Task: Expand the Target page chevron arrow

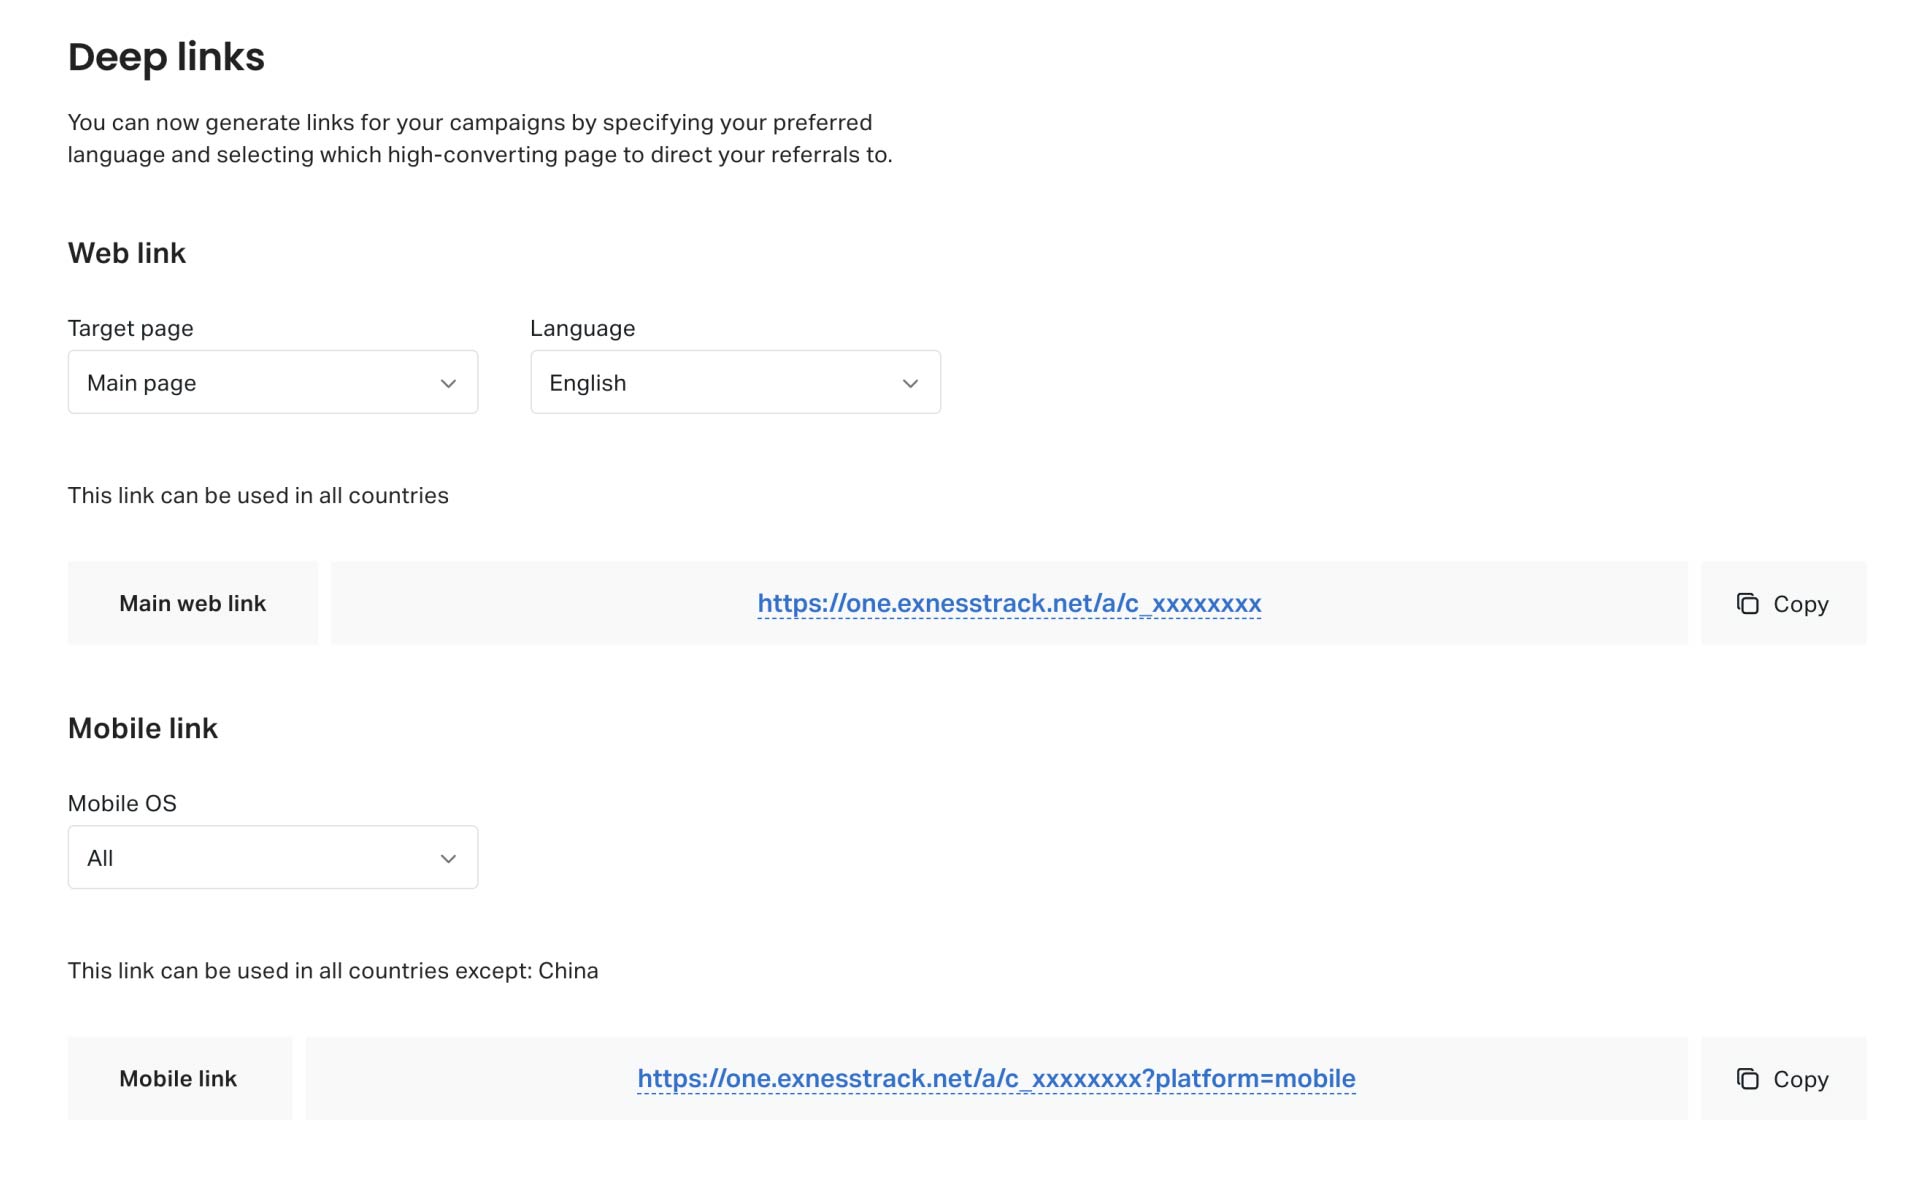Action: point(448,383)
